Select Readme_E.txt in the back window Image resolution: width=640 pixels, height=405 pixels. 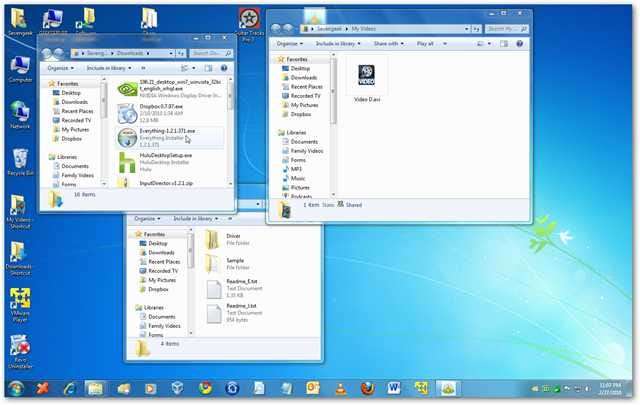point(235,288)
